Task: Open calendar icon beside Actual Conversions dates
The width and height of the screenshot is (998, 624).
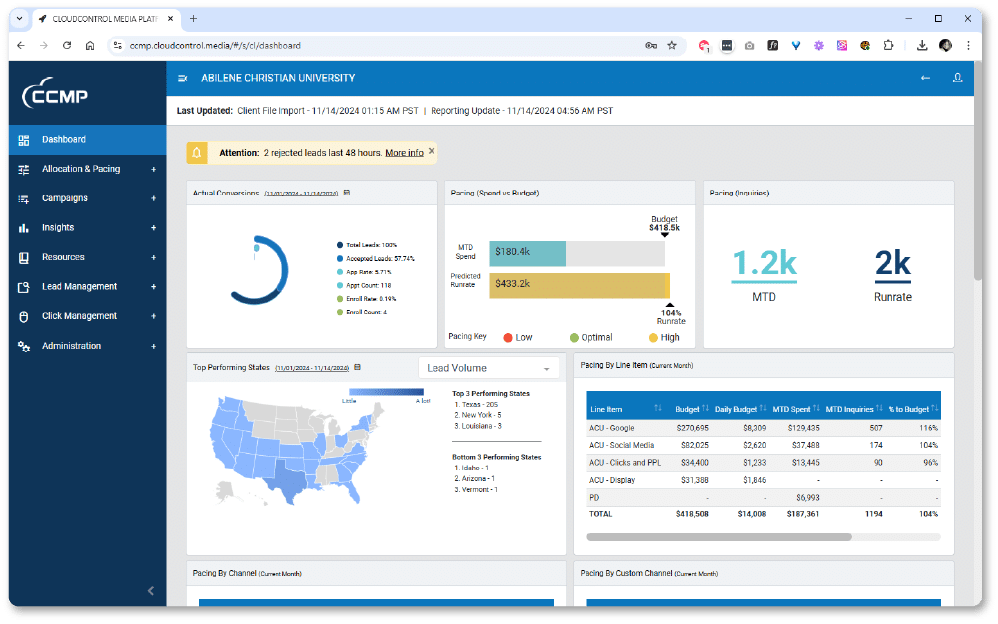Action: click(x=347, y=193)
